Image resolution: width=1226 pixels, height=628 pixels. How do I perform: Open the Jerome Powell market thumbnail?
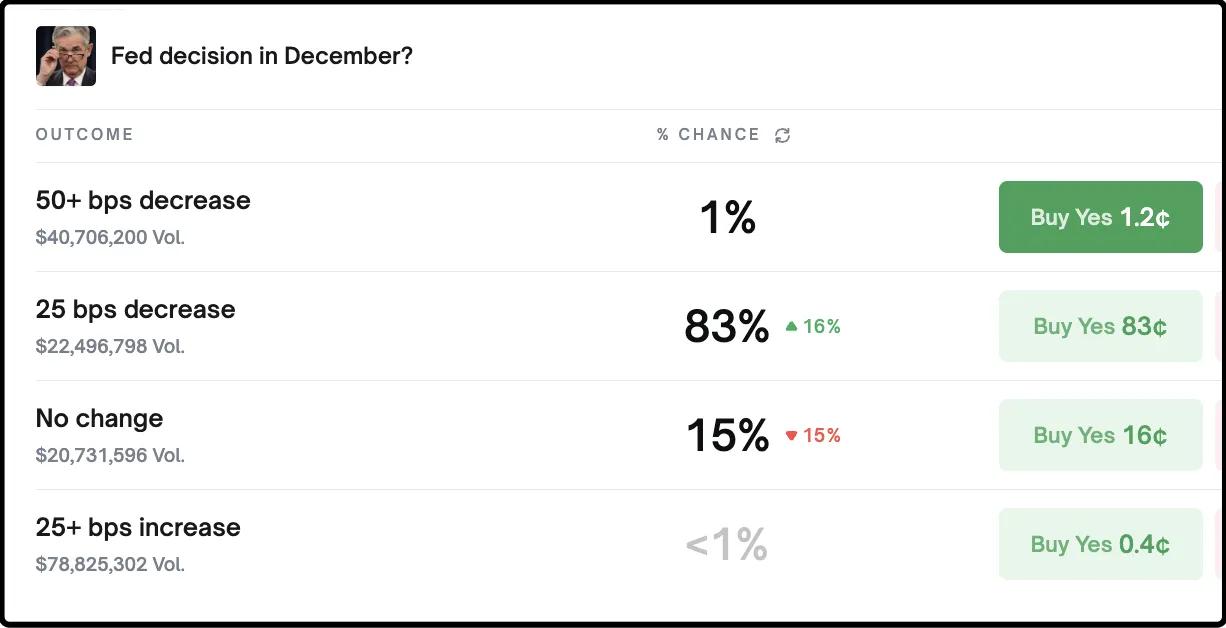(x=66, y=56)
